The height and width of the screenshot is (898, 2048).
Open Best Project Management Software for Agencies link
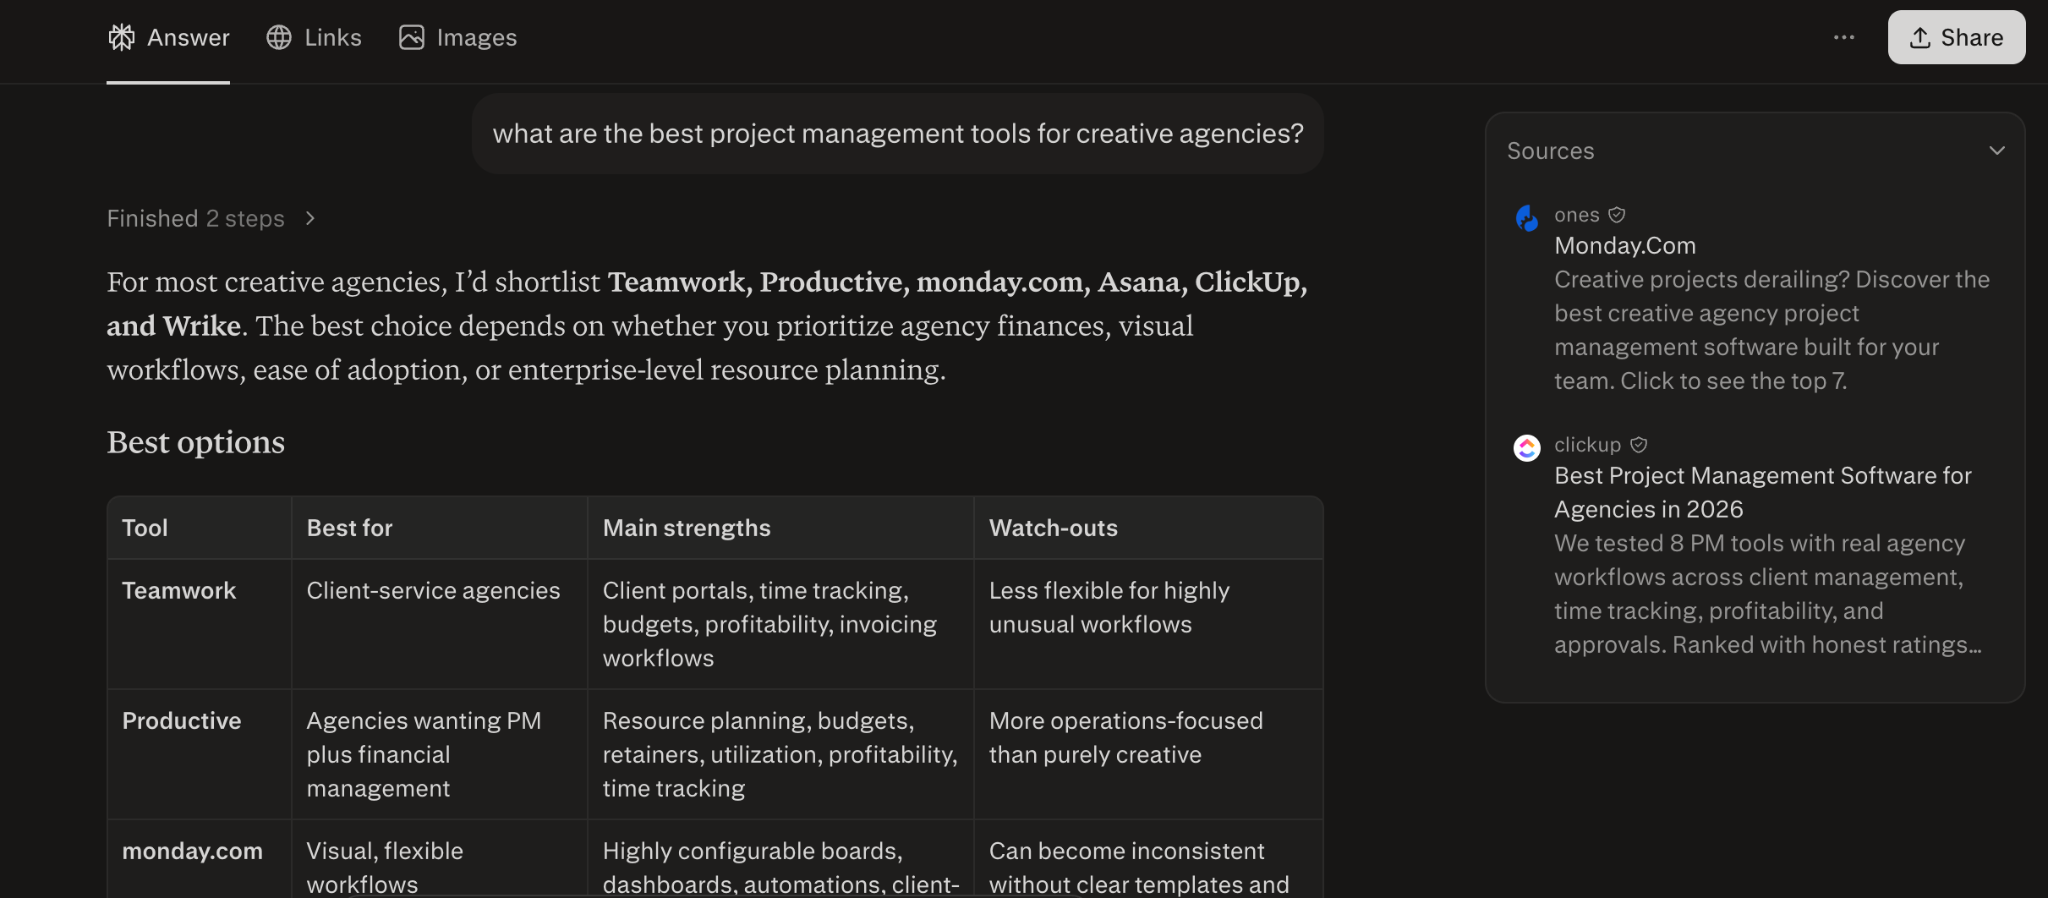1762,493
